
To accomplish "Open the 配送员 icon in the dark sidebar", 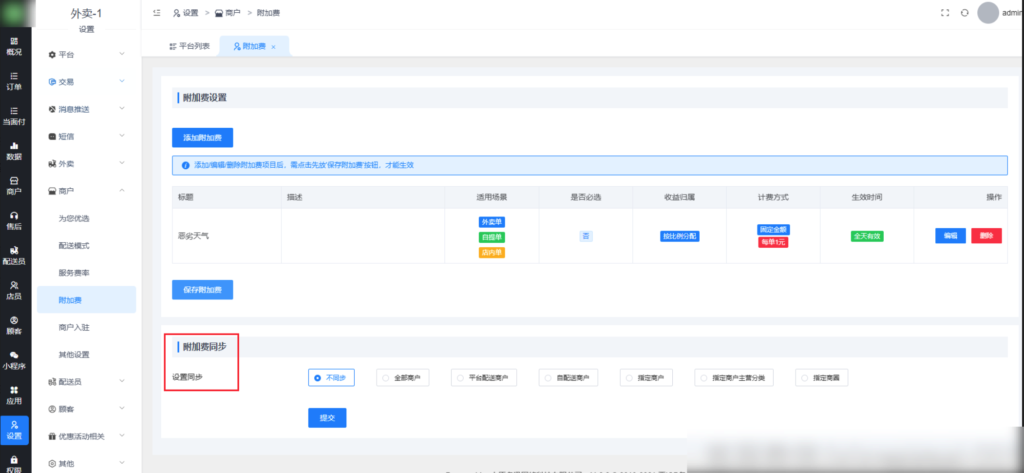I will [14, 255].
